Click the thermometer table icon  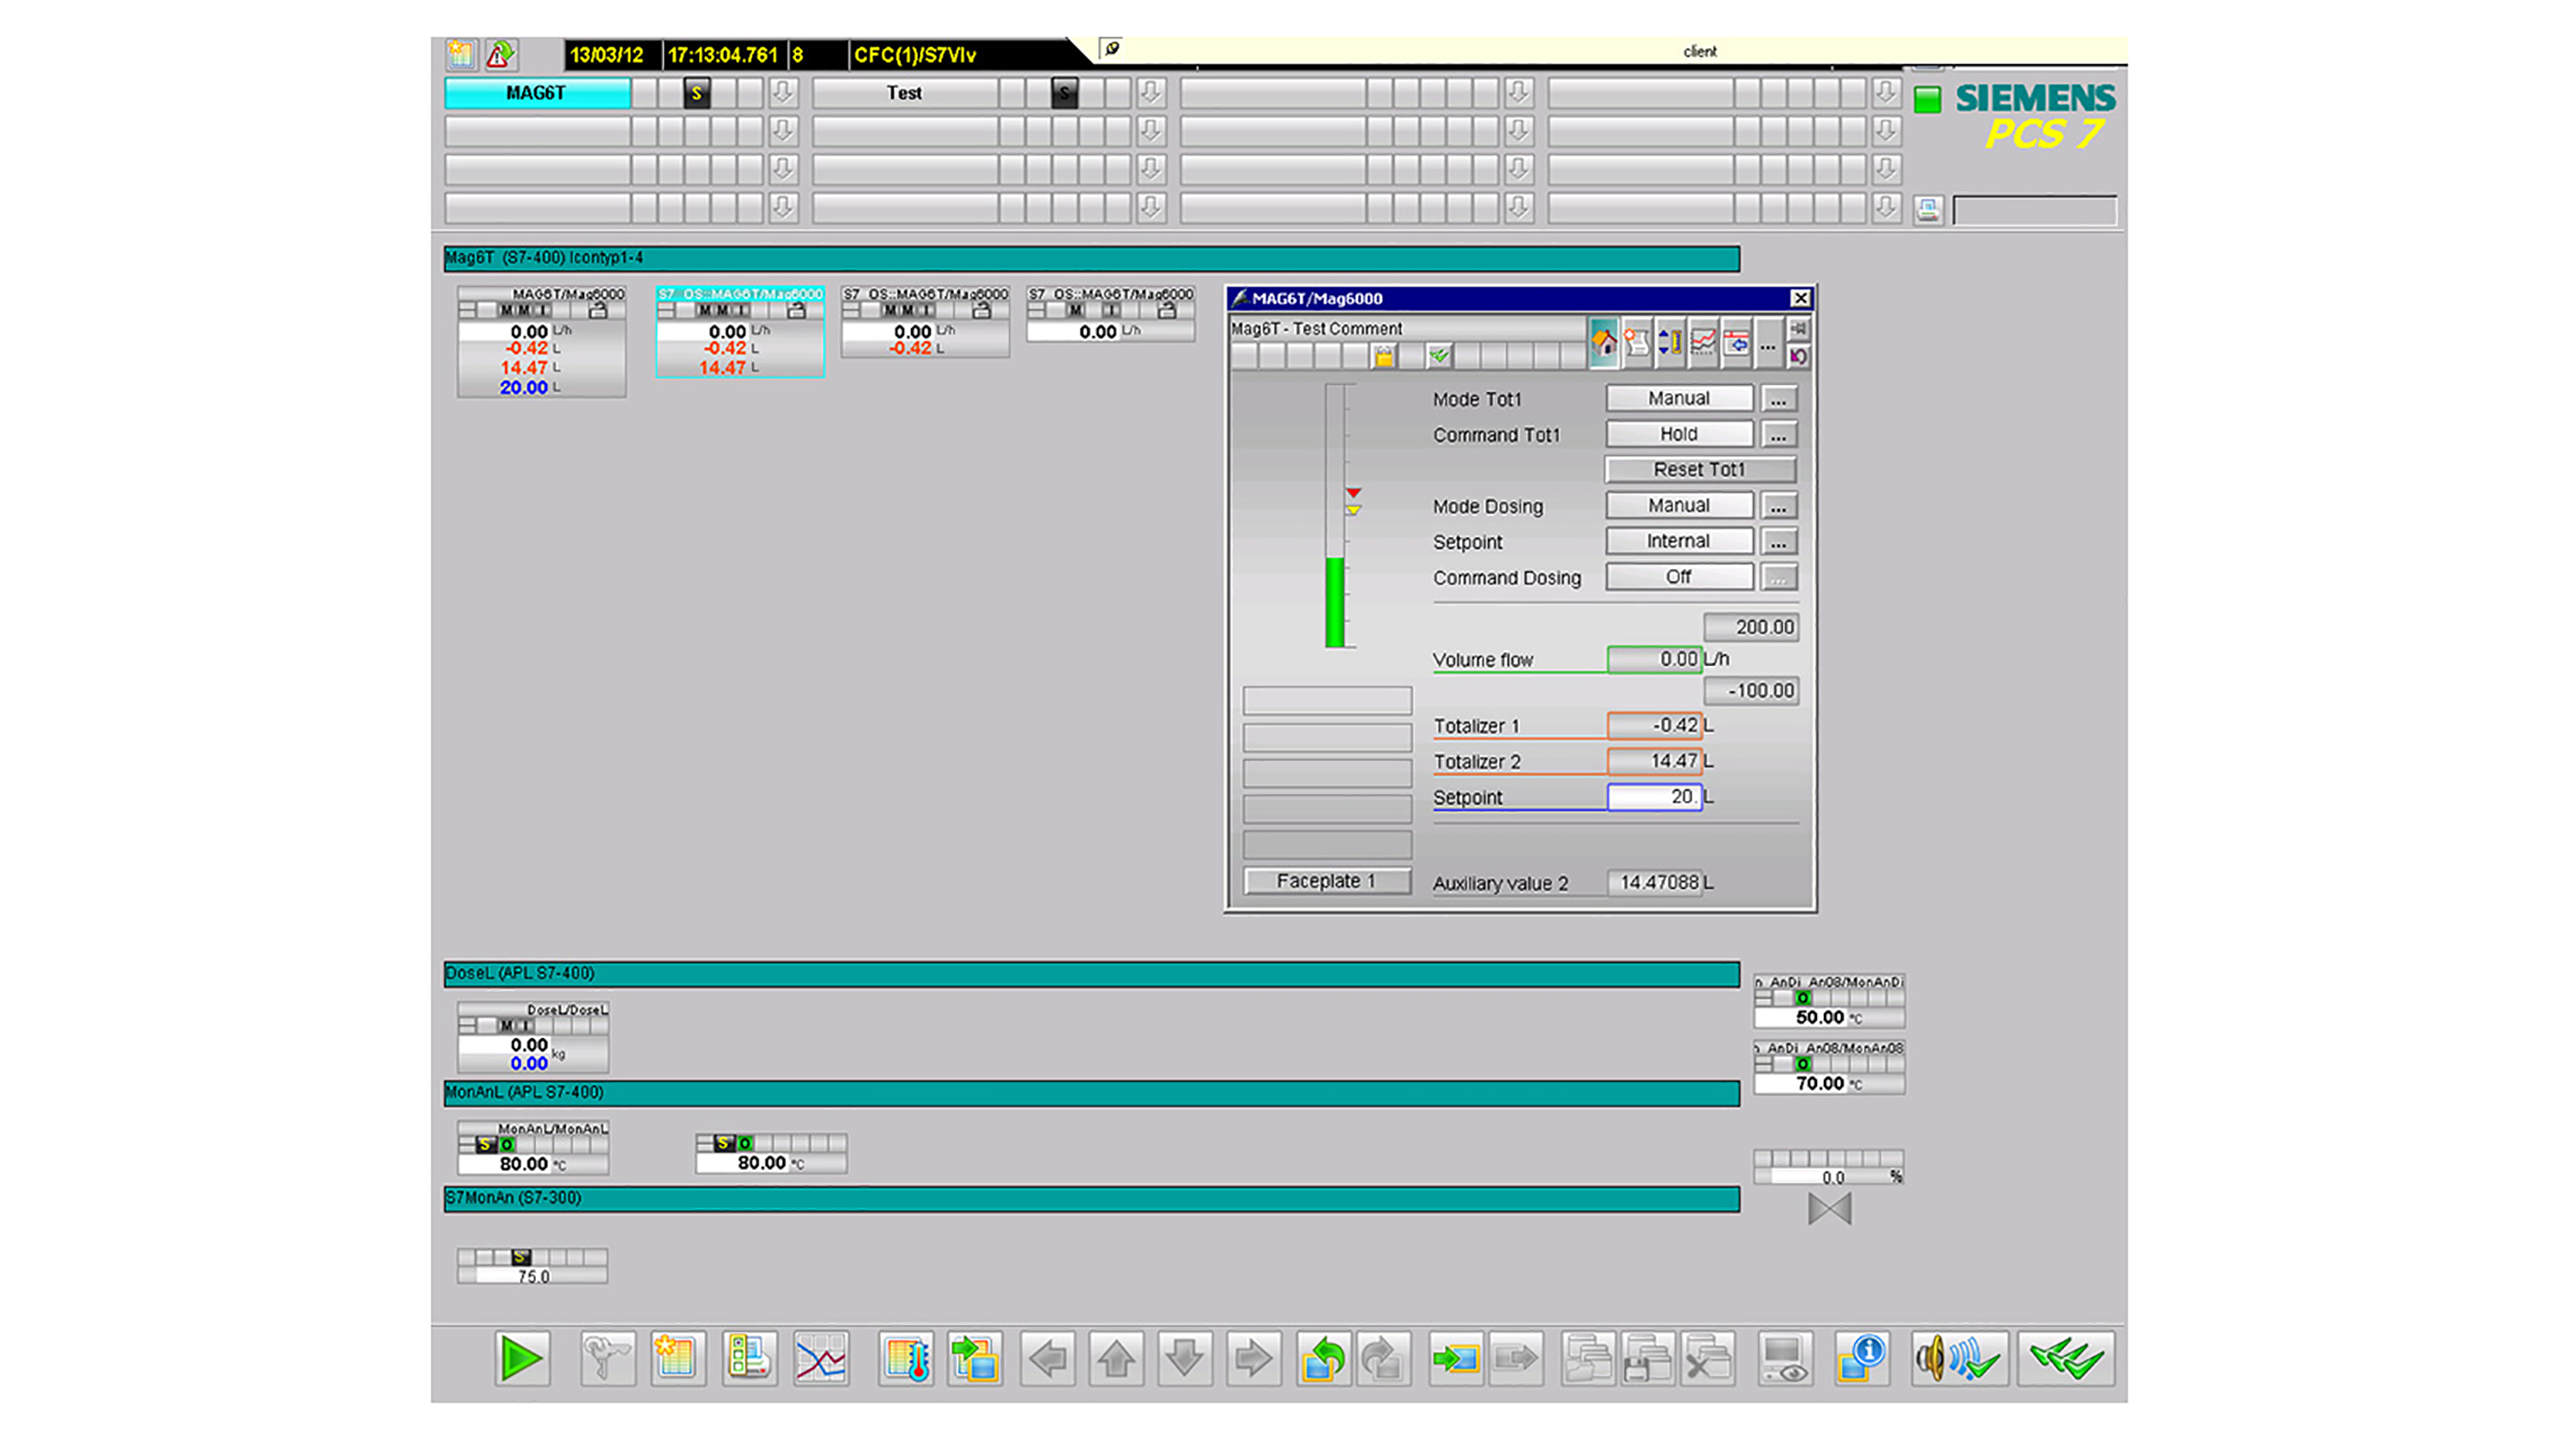(906, 1359)
